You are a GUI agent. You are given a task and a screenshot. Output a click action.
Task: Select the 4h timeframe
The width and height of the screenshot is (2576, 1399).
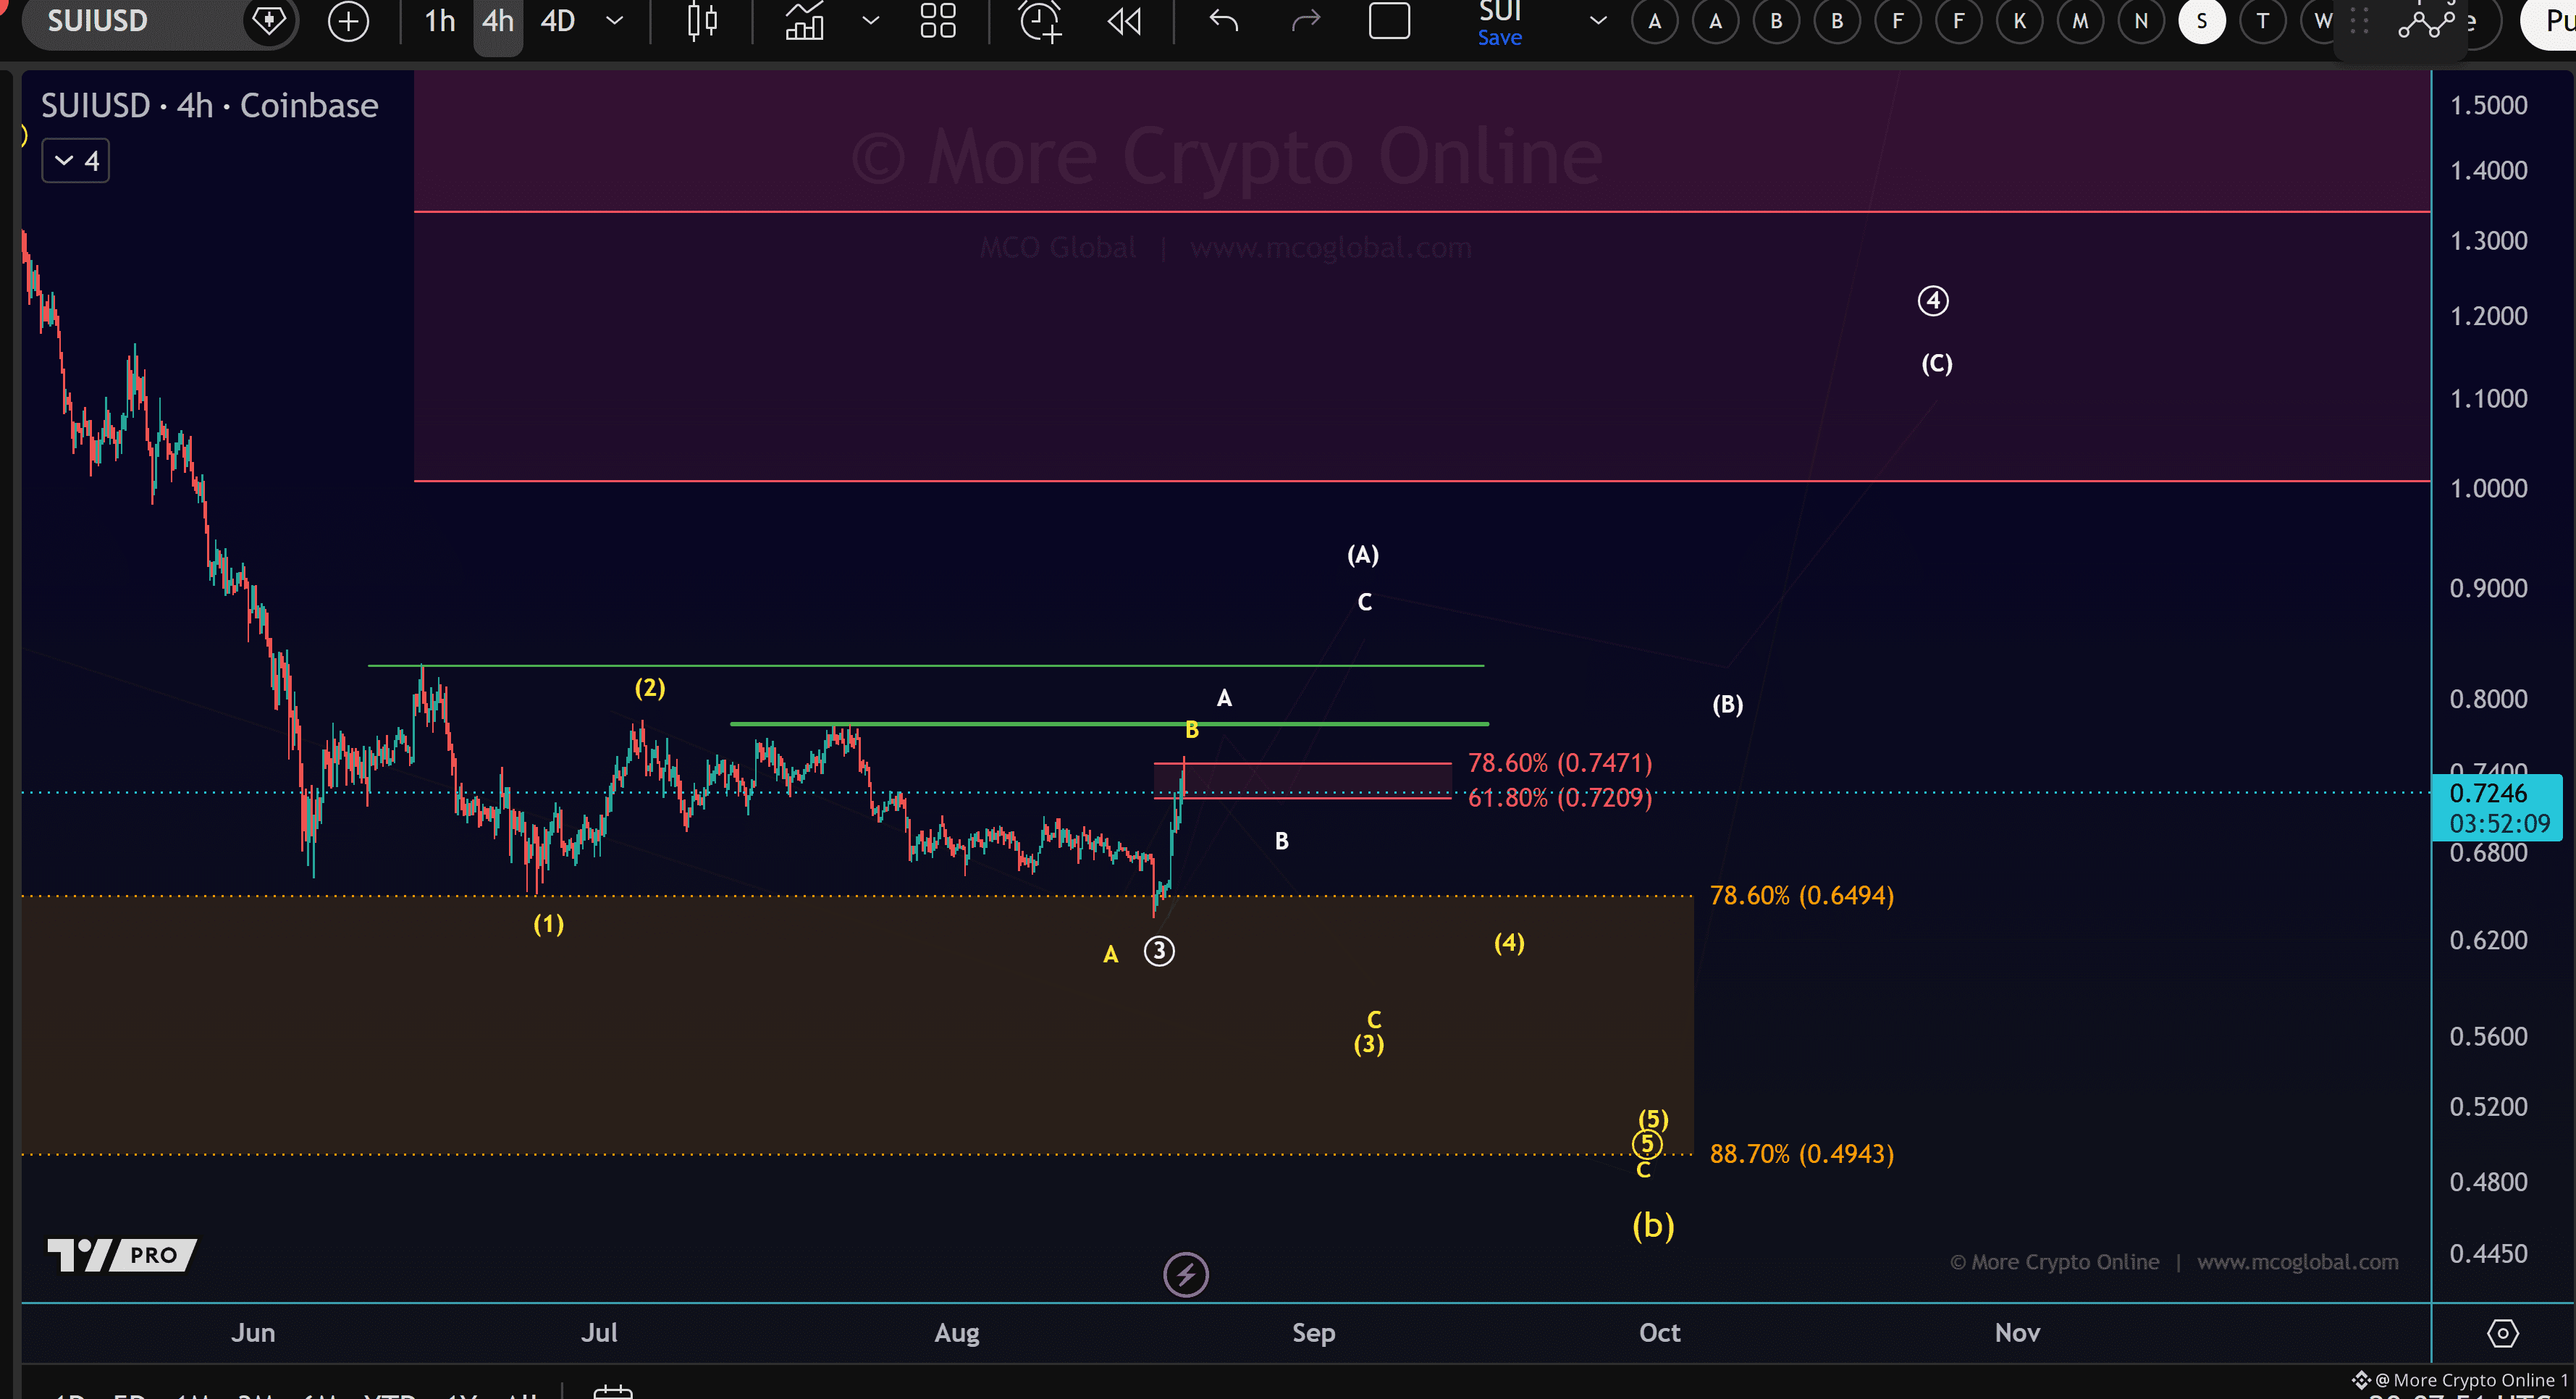(x=498, y=21)
